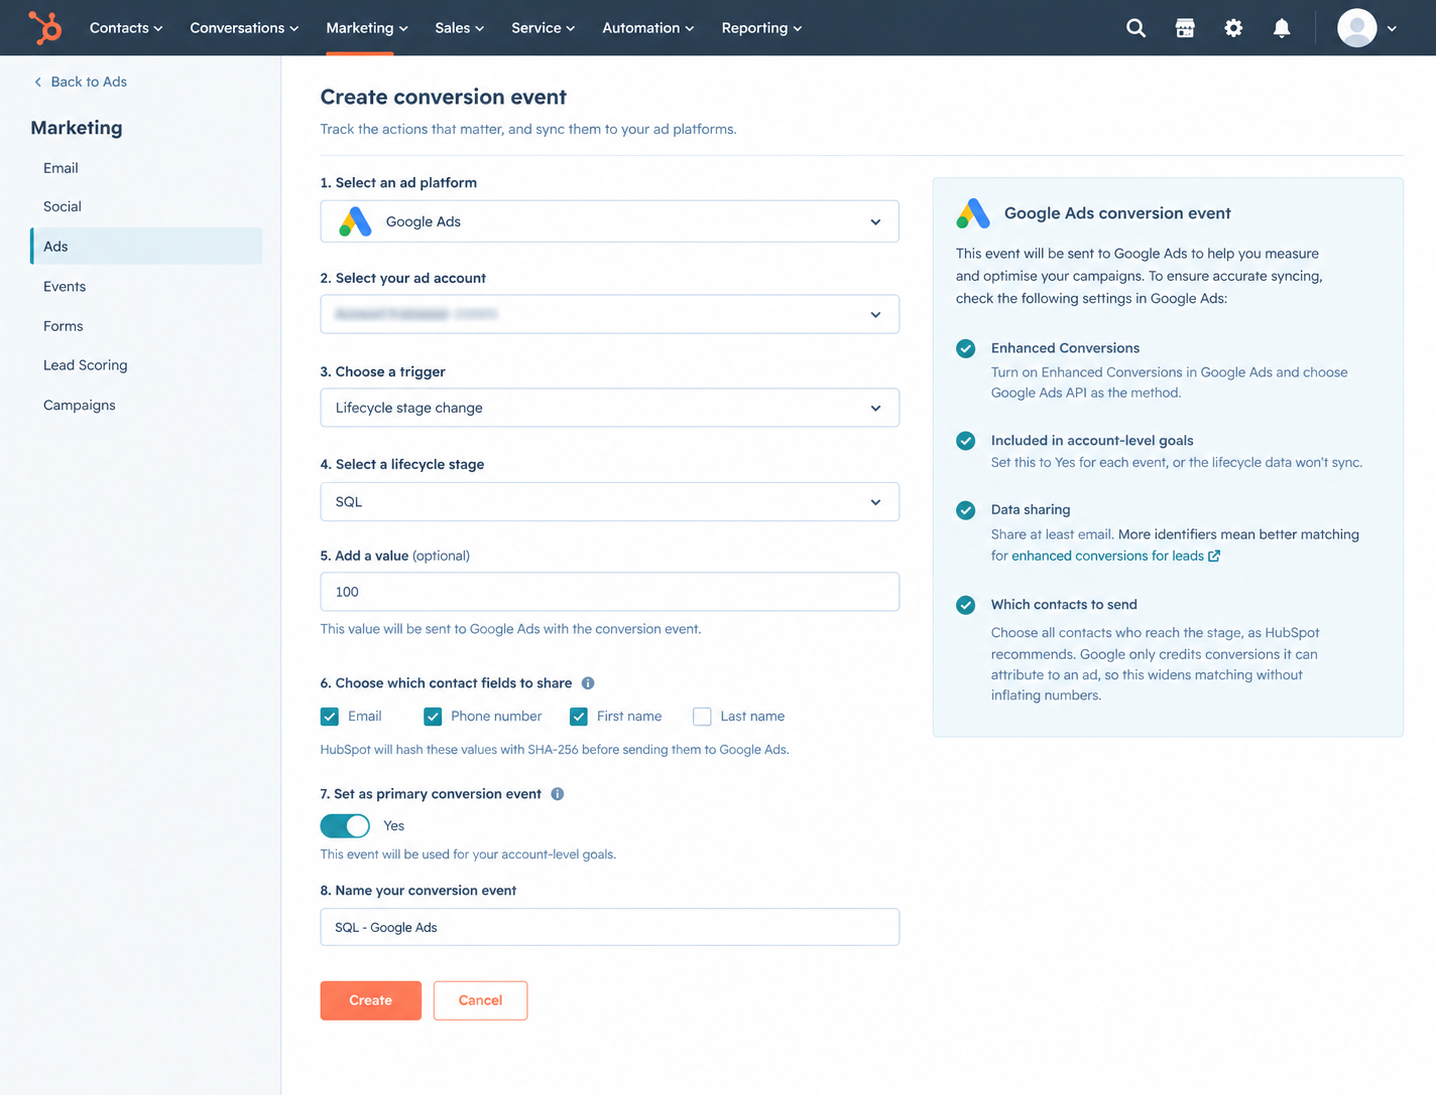The image size is (1436, 1095).
Task: Open Email in the Marketing sidebar
Action: [61, 168]
